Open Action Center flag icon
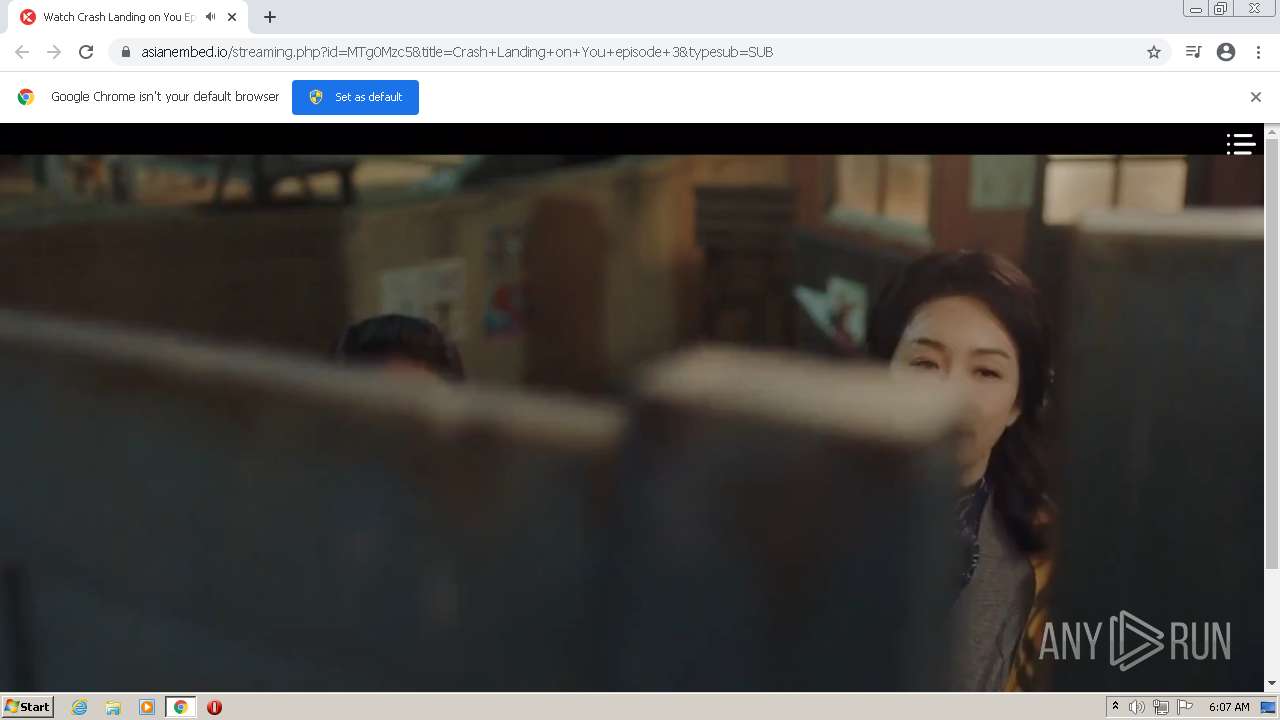Screen dimensions: 1280x720 [x=1185, y=707]
